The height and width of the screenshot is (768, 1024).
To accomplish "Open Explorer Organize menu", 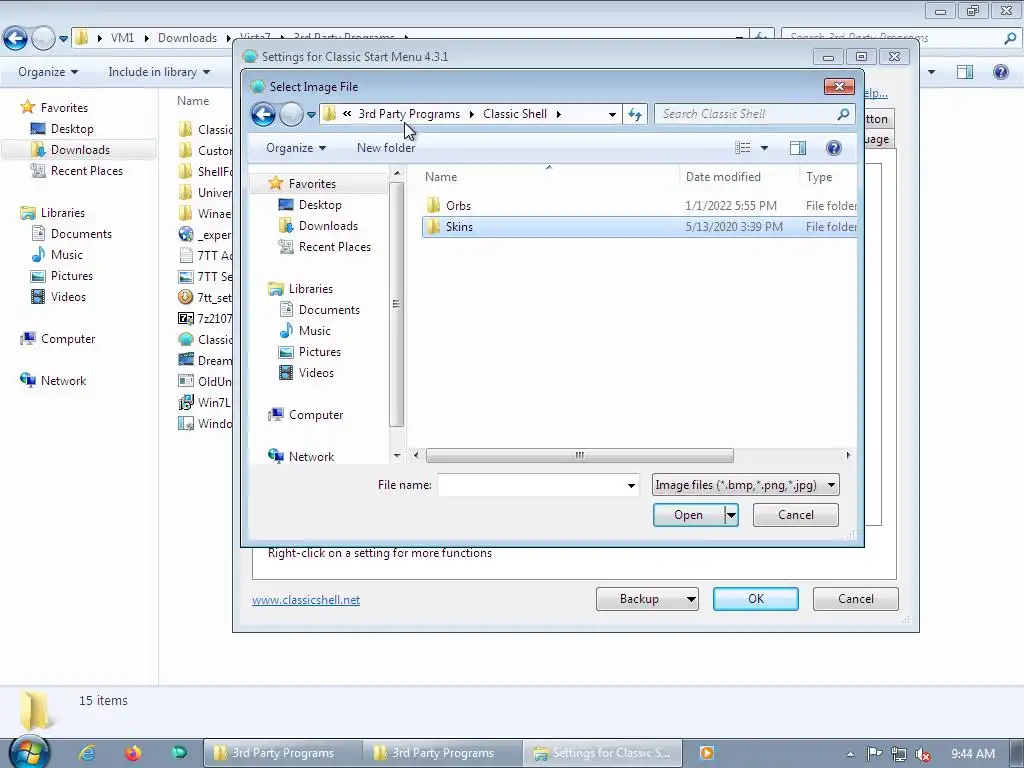I will click(x=48, y=72).
